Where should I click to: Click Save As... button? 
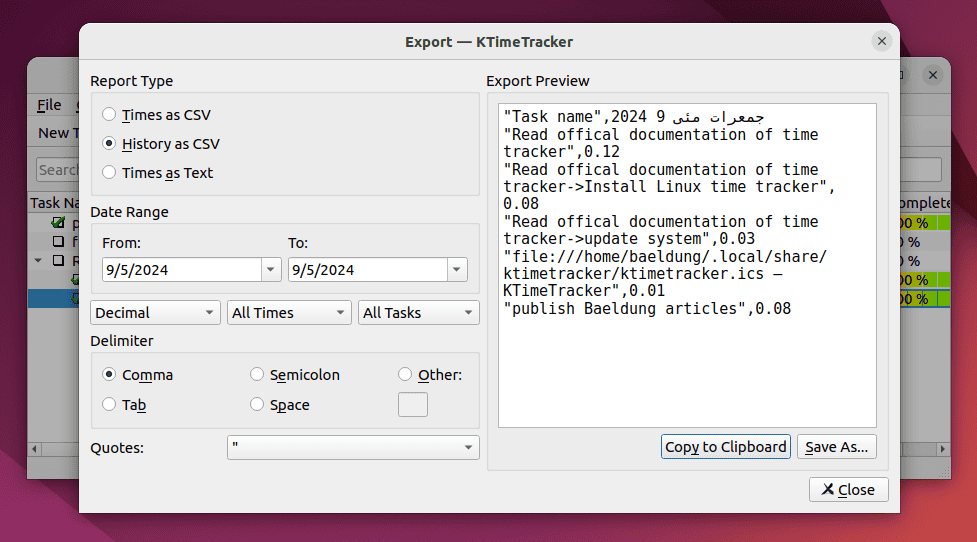pos(837,447)
